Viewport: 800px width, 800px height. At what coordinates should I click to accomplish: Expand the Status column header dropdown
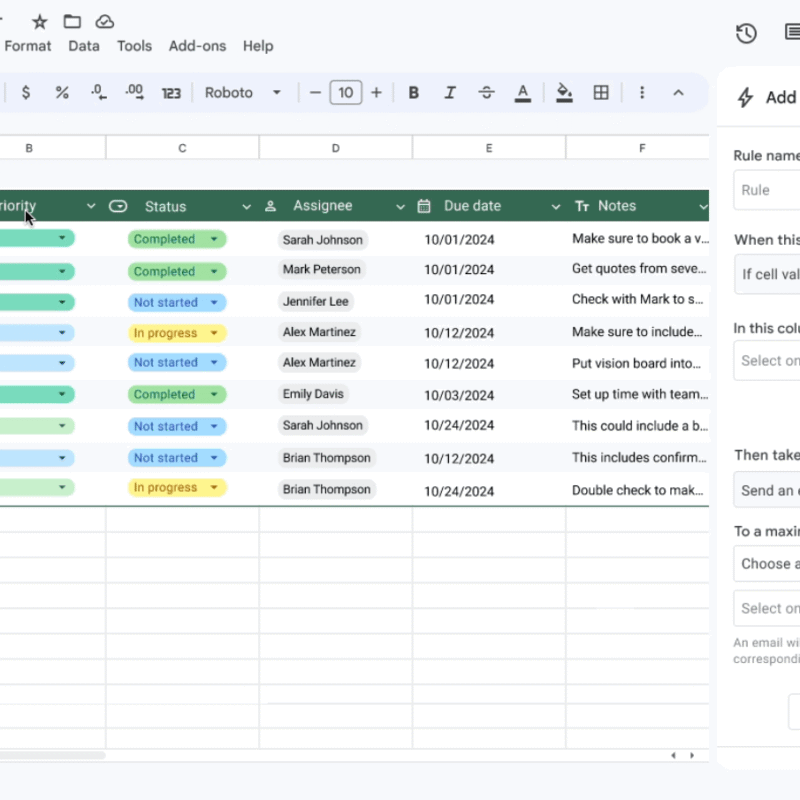(246, 207)
